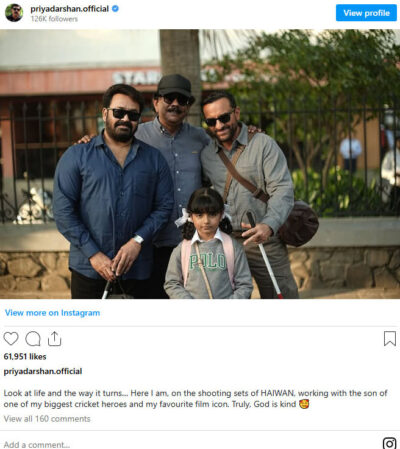Screen dimensions: 400x449
Task: Open the priyadarshan.official caption username
Action: tap(43, 371)
